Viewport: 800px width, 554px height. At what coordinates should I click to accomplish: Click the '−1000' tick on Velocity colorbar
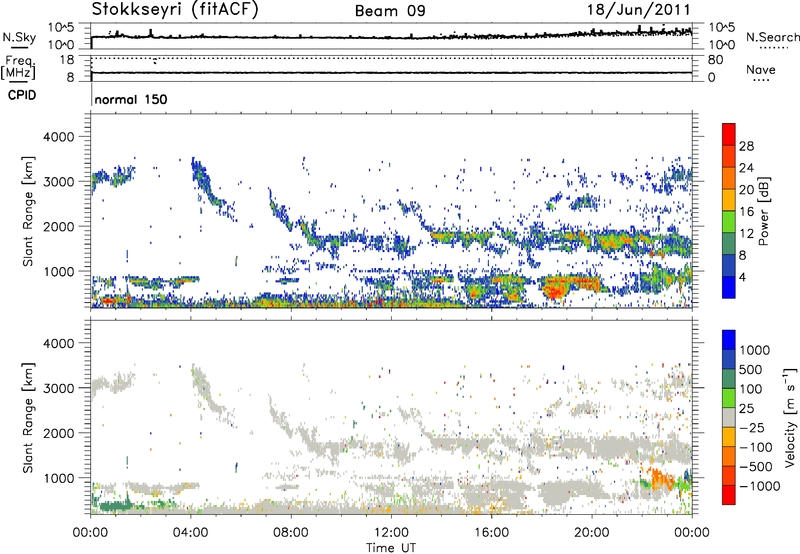(760, 486)
